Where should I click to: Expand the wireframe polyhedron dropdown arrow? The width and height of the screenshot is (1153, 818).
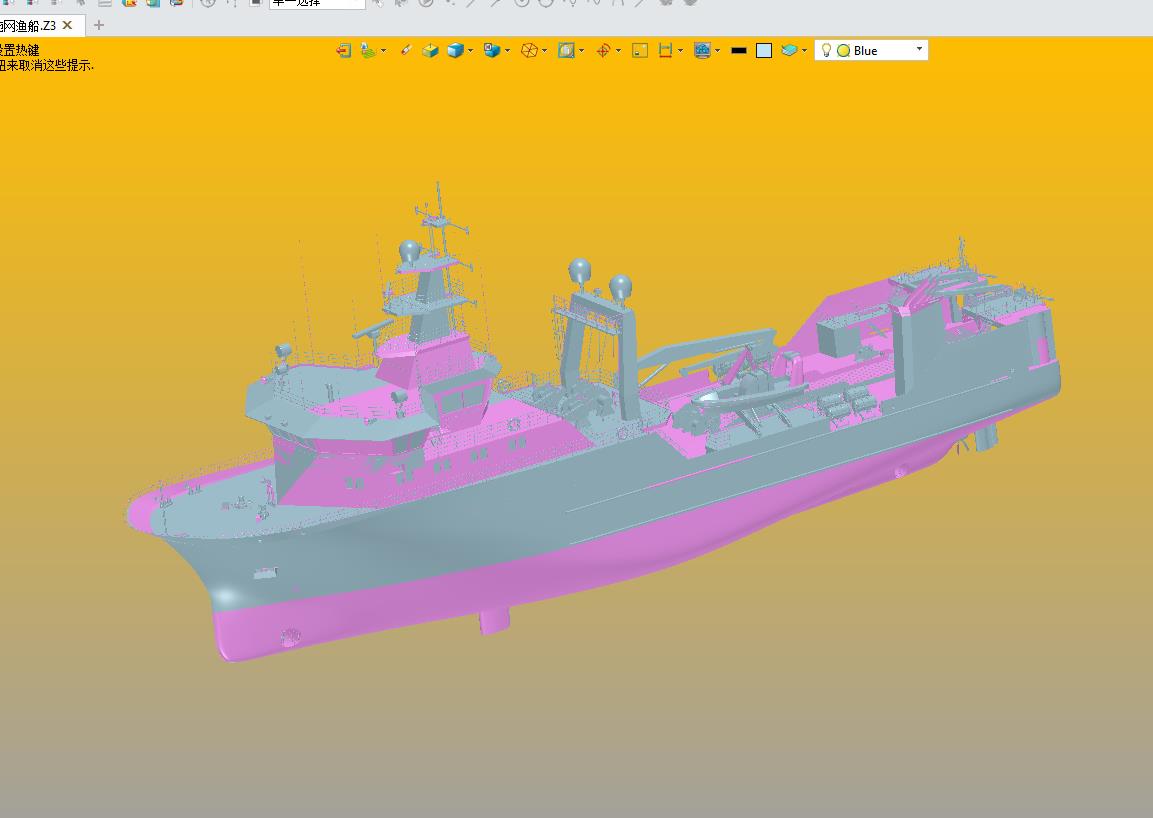click(544, 51)
